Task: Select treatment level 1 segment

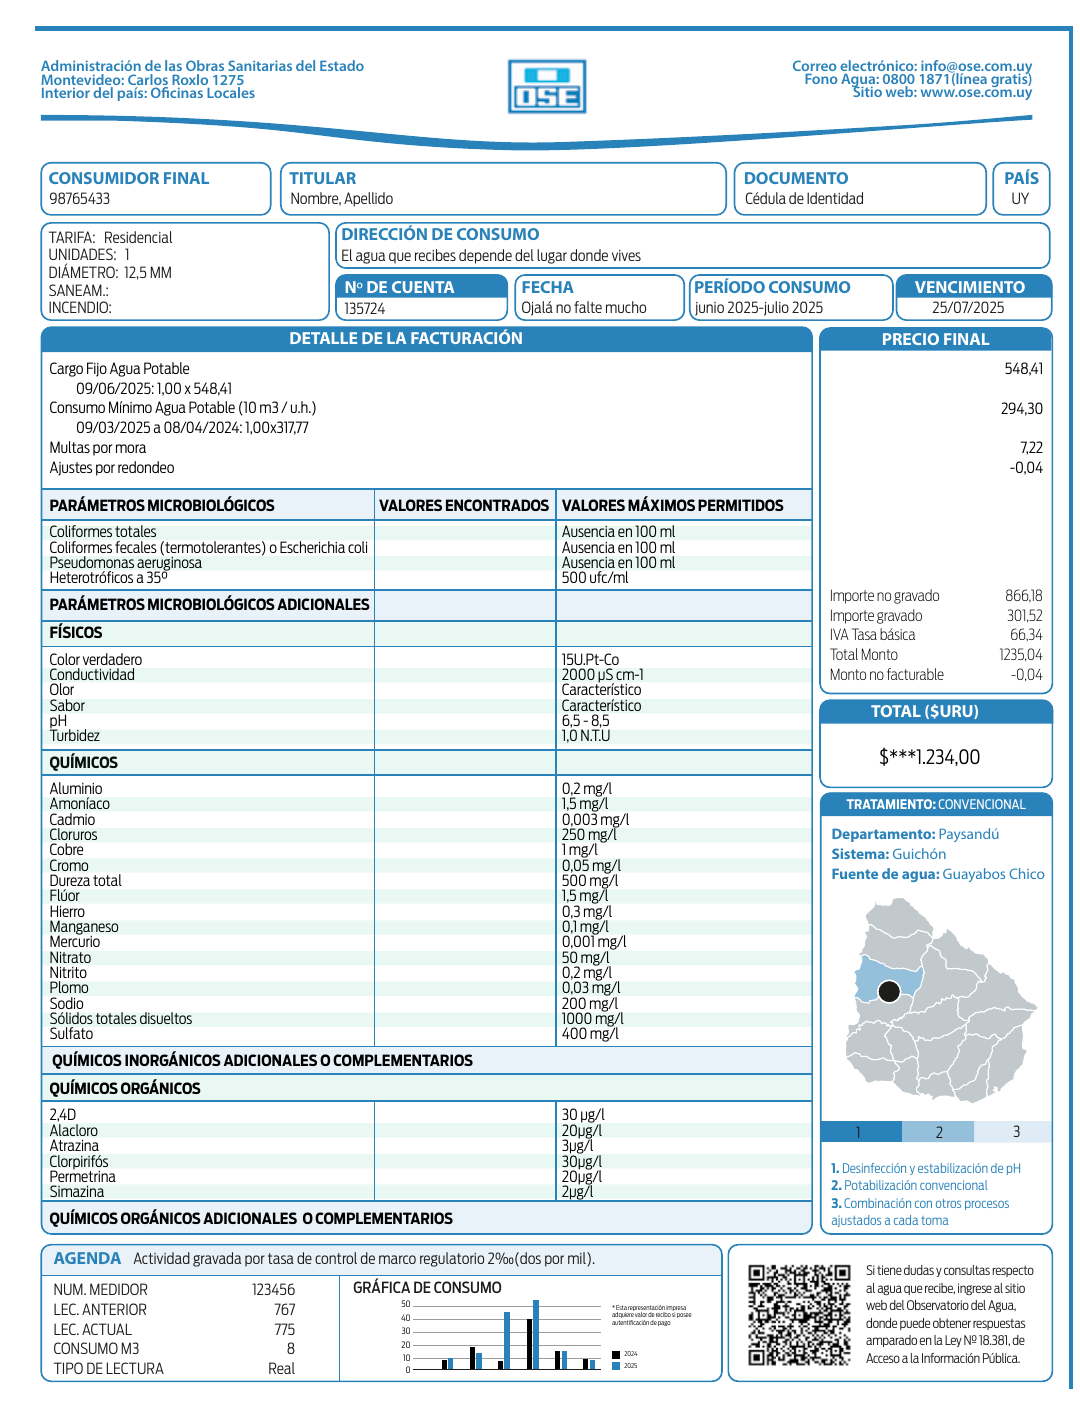Action: tap(861, 1131)
